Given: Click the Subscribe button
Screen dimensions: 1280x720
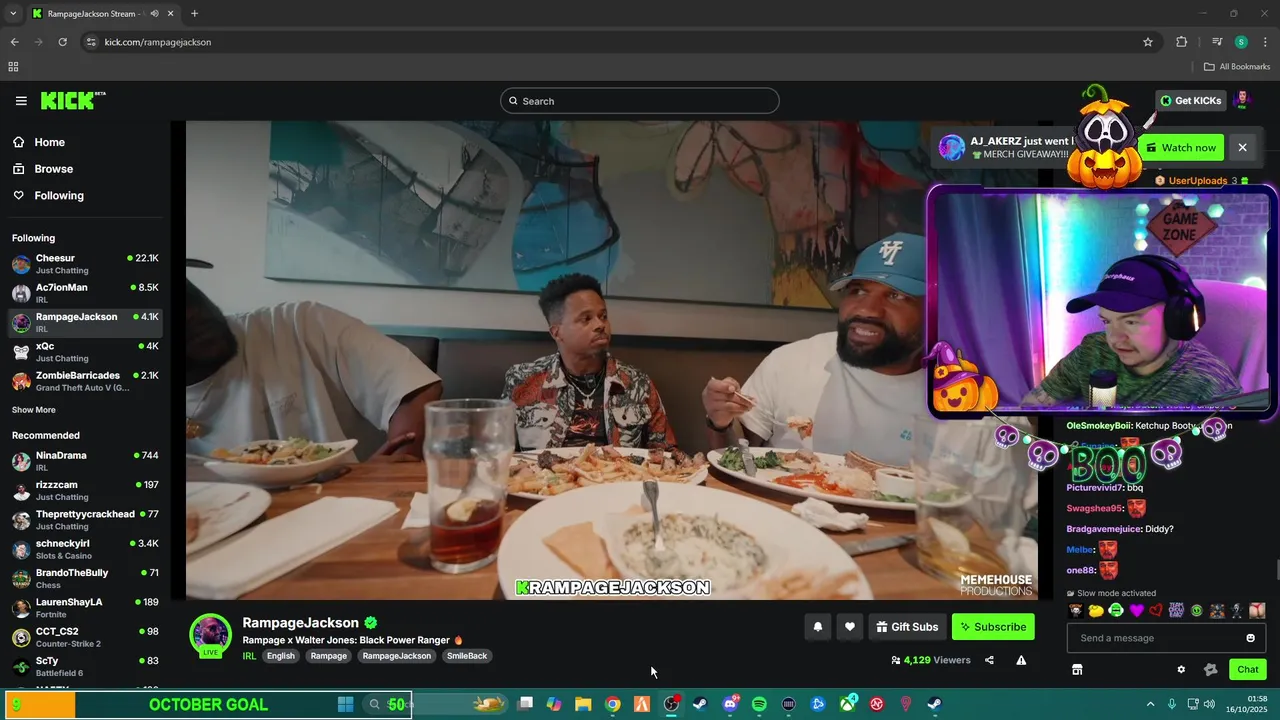Looking at the screenshot, I should pyautogui.click(x=993, y=627).
